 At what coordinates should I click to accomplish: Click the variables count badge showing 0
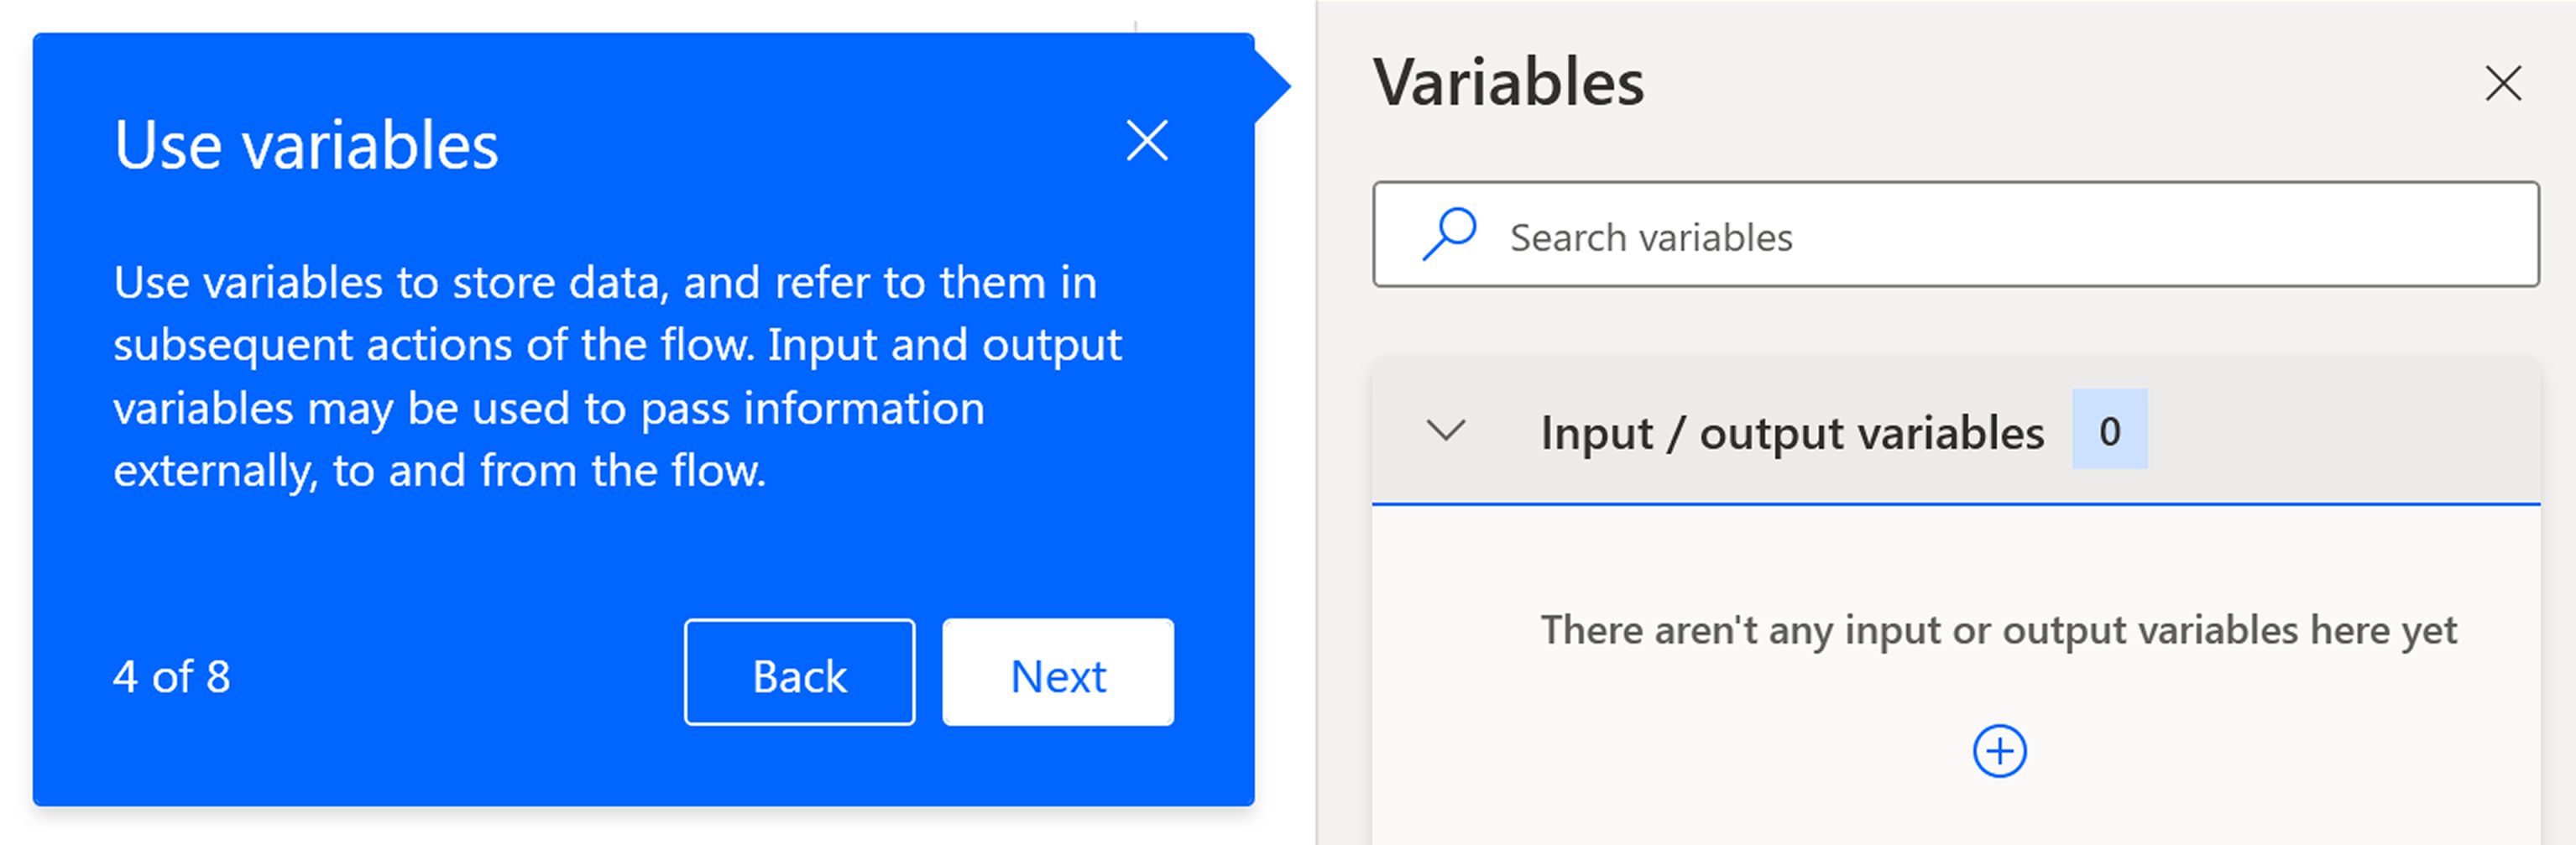[x=2109, y=430]
